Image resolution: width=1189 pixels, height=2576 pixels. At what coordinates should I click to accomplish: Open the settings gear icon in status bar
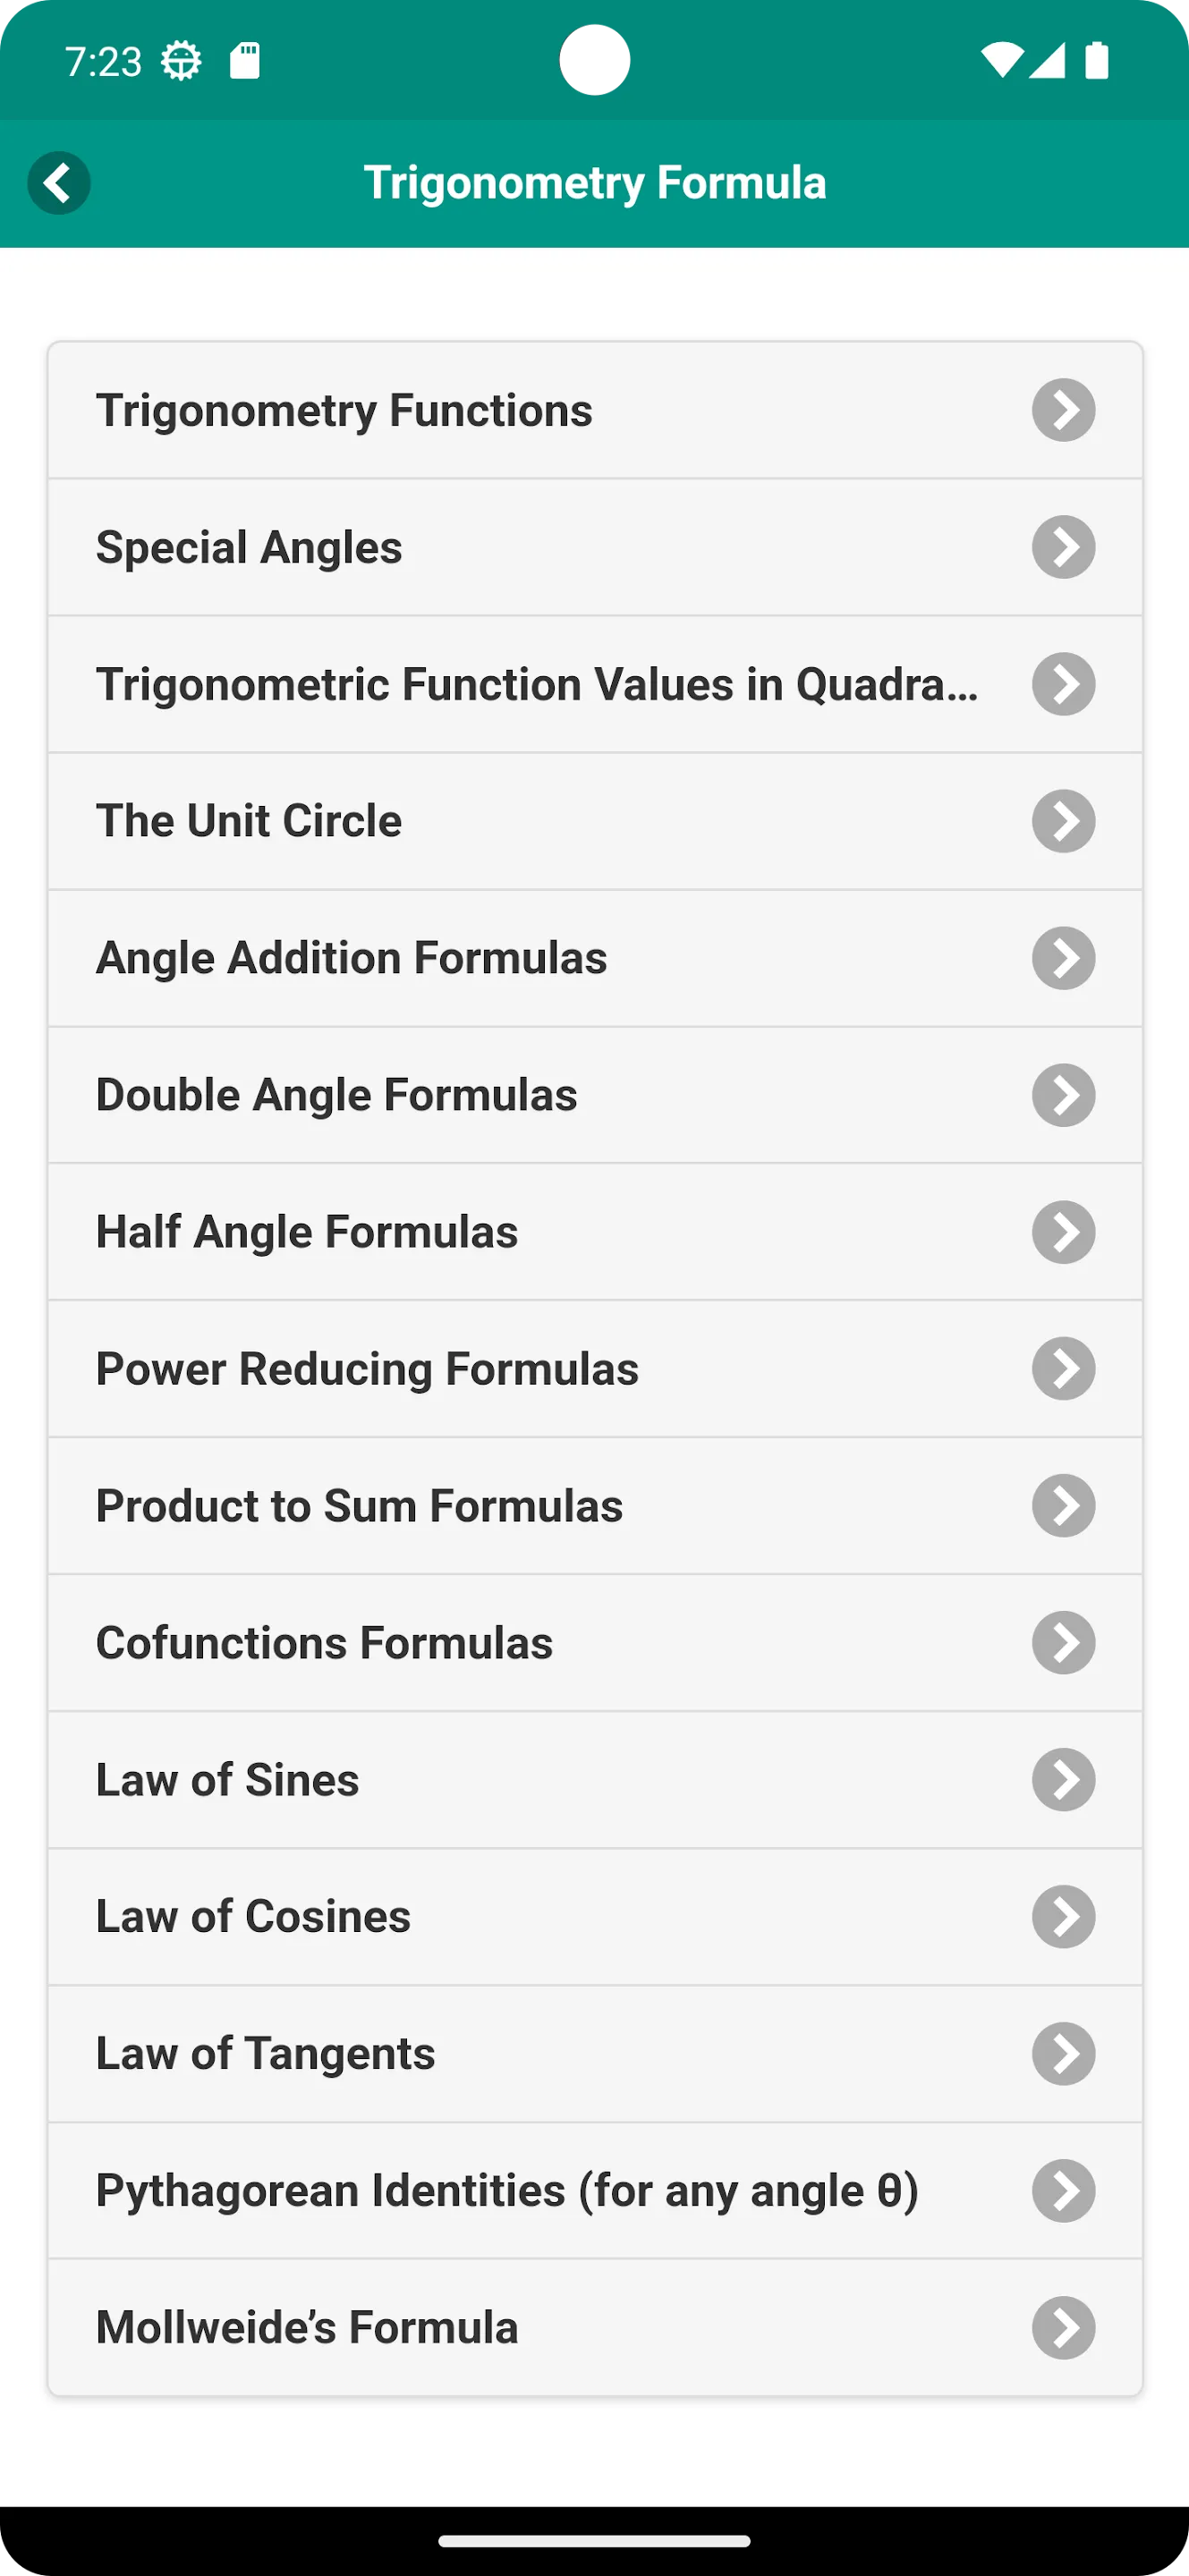point(181,61)
